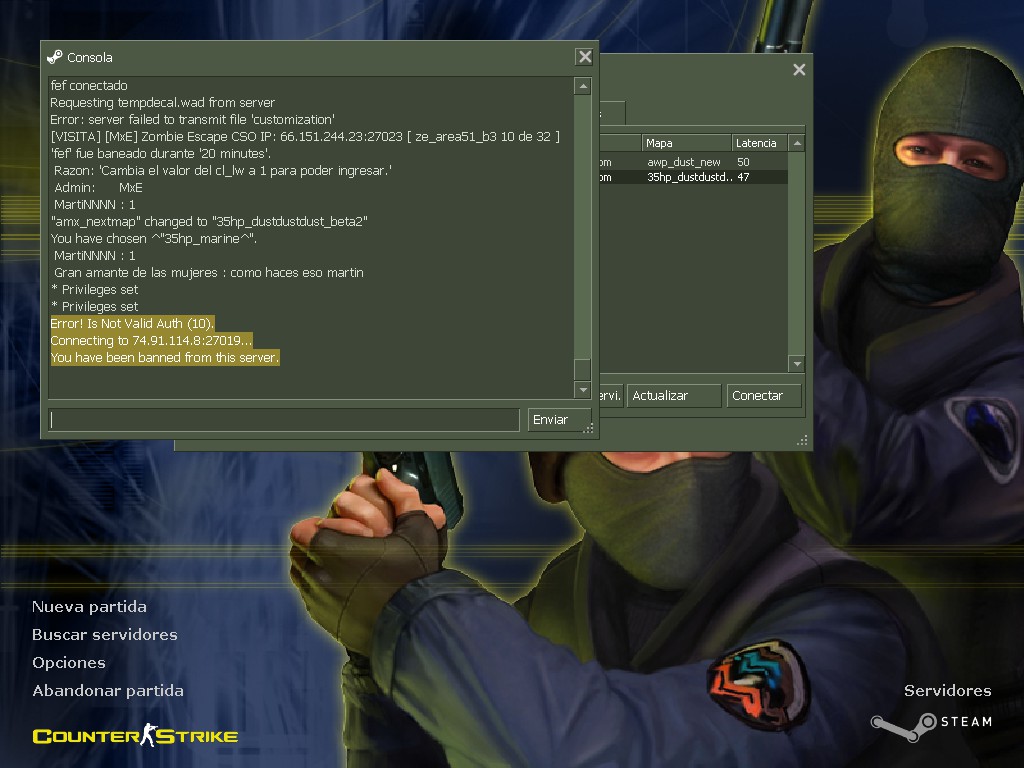This screenshot has height=768, width=1024.
Task: Click the Counter-Strike logo
Action: pyautogui.click(x=135, y=735)
